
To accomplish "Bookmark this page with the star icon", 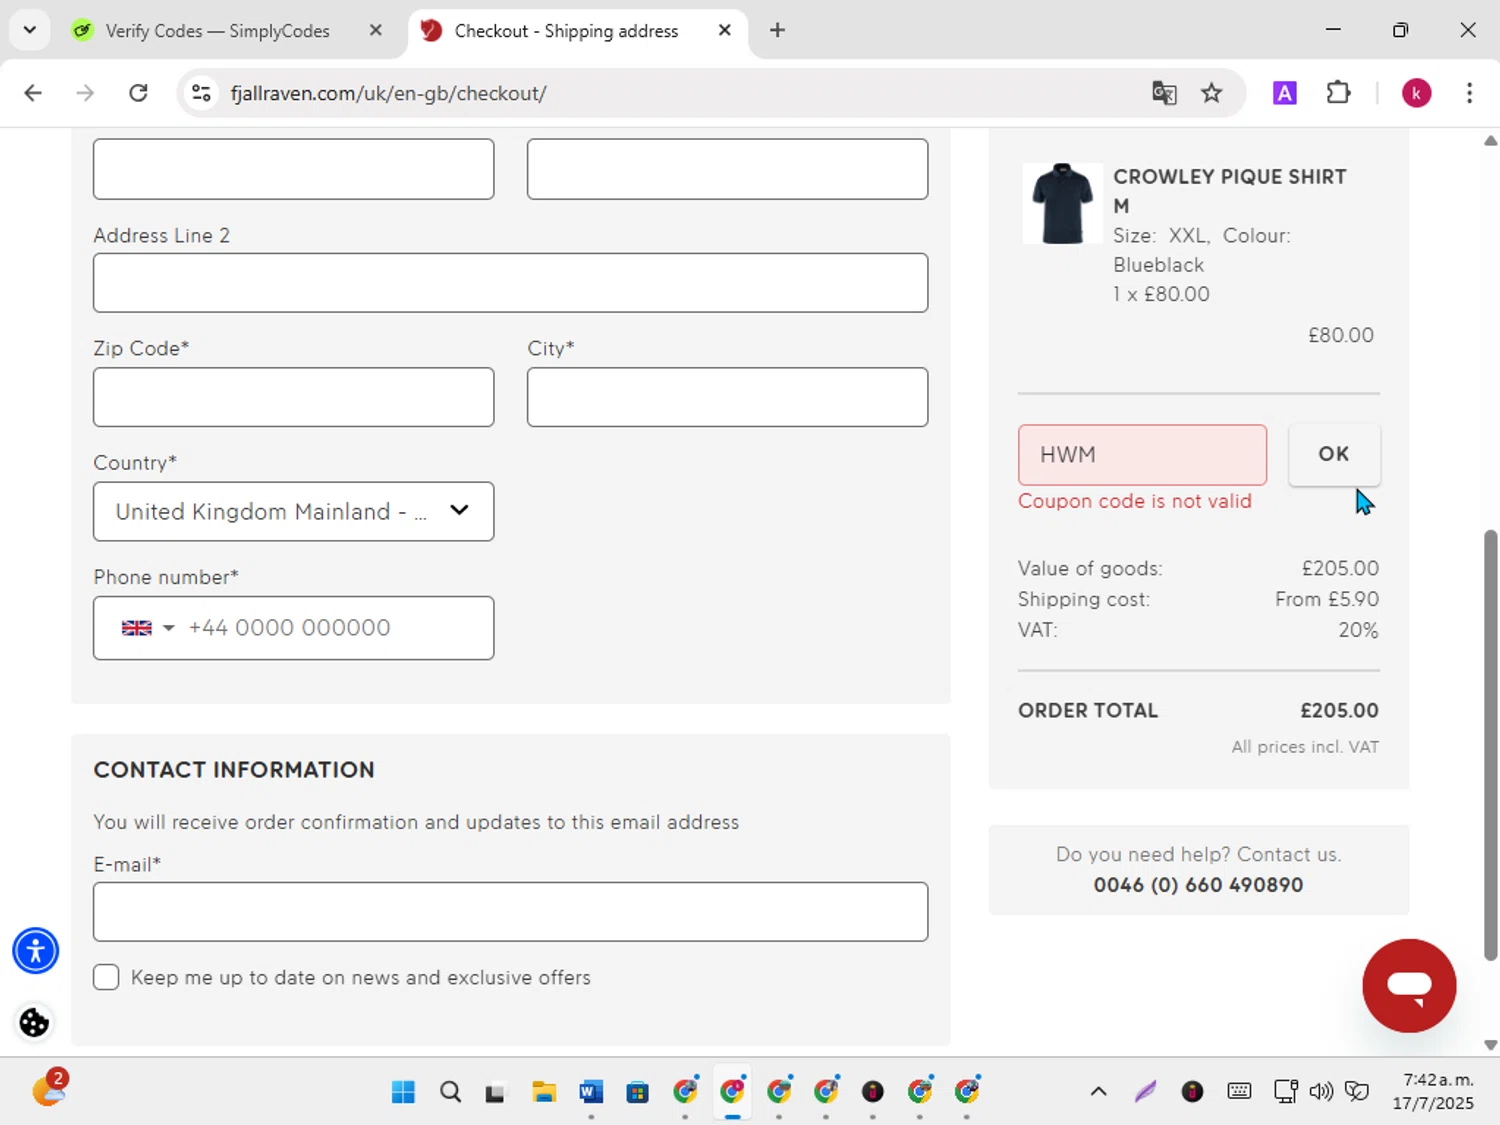I will pyautogui.click(x=1212, y=93).
